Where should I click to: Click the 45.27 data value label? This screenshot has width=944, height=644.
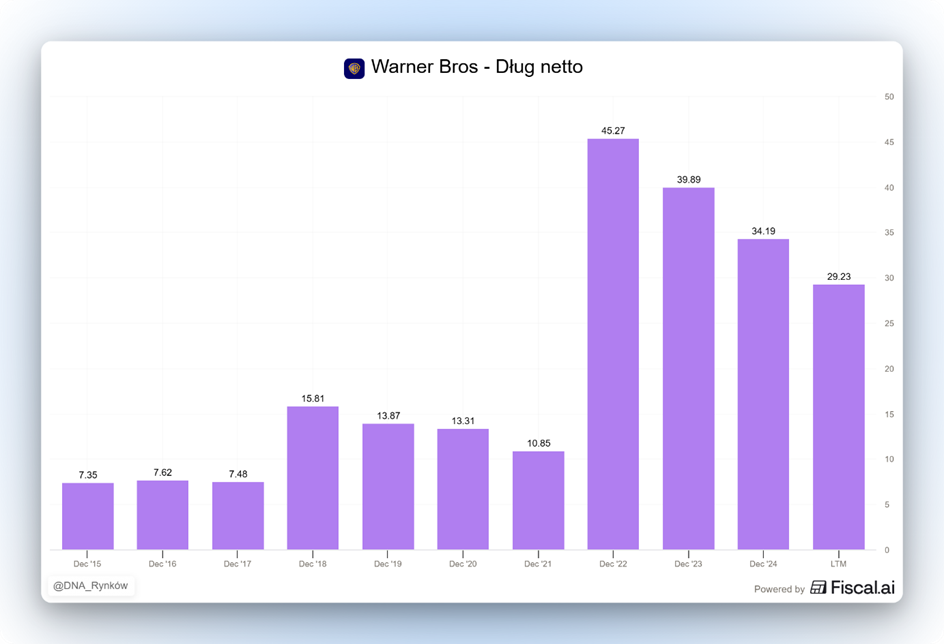pos(613,130)
